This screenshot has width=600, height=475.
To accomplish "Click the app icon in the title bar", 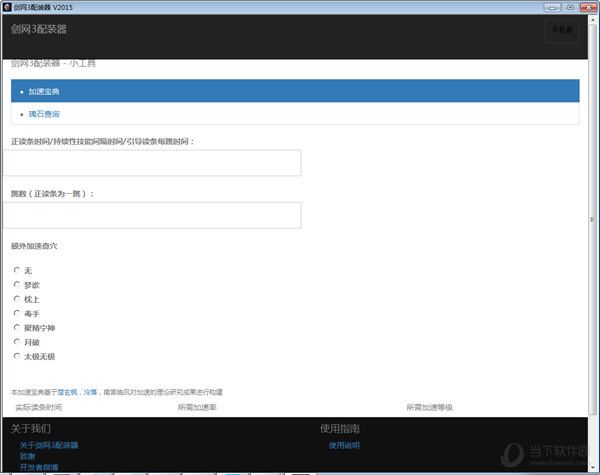I will point(7,7).
